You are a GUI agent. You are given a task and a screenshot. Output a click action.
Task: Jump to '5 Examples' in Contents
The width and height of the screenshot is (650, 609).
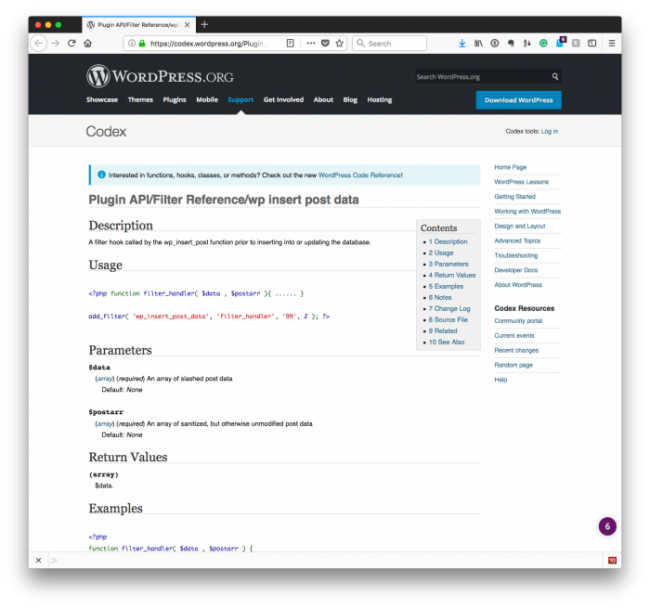tap(446, 286)
